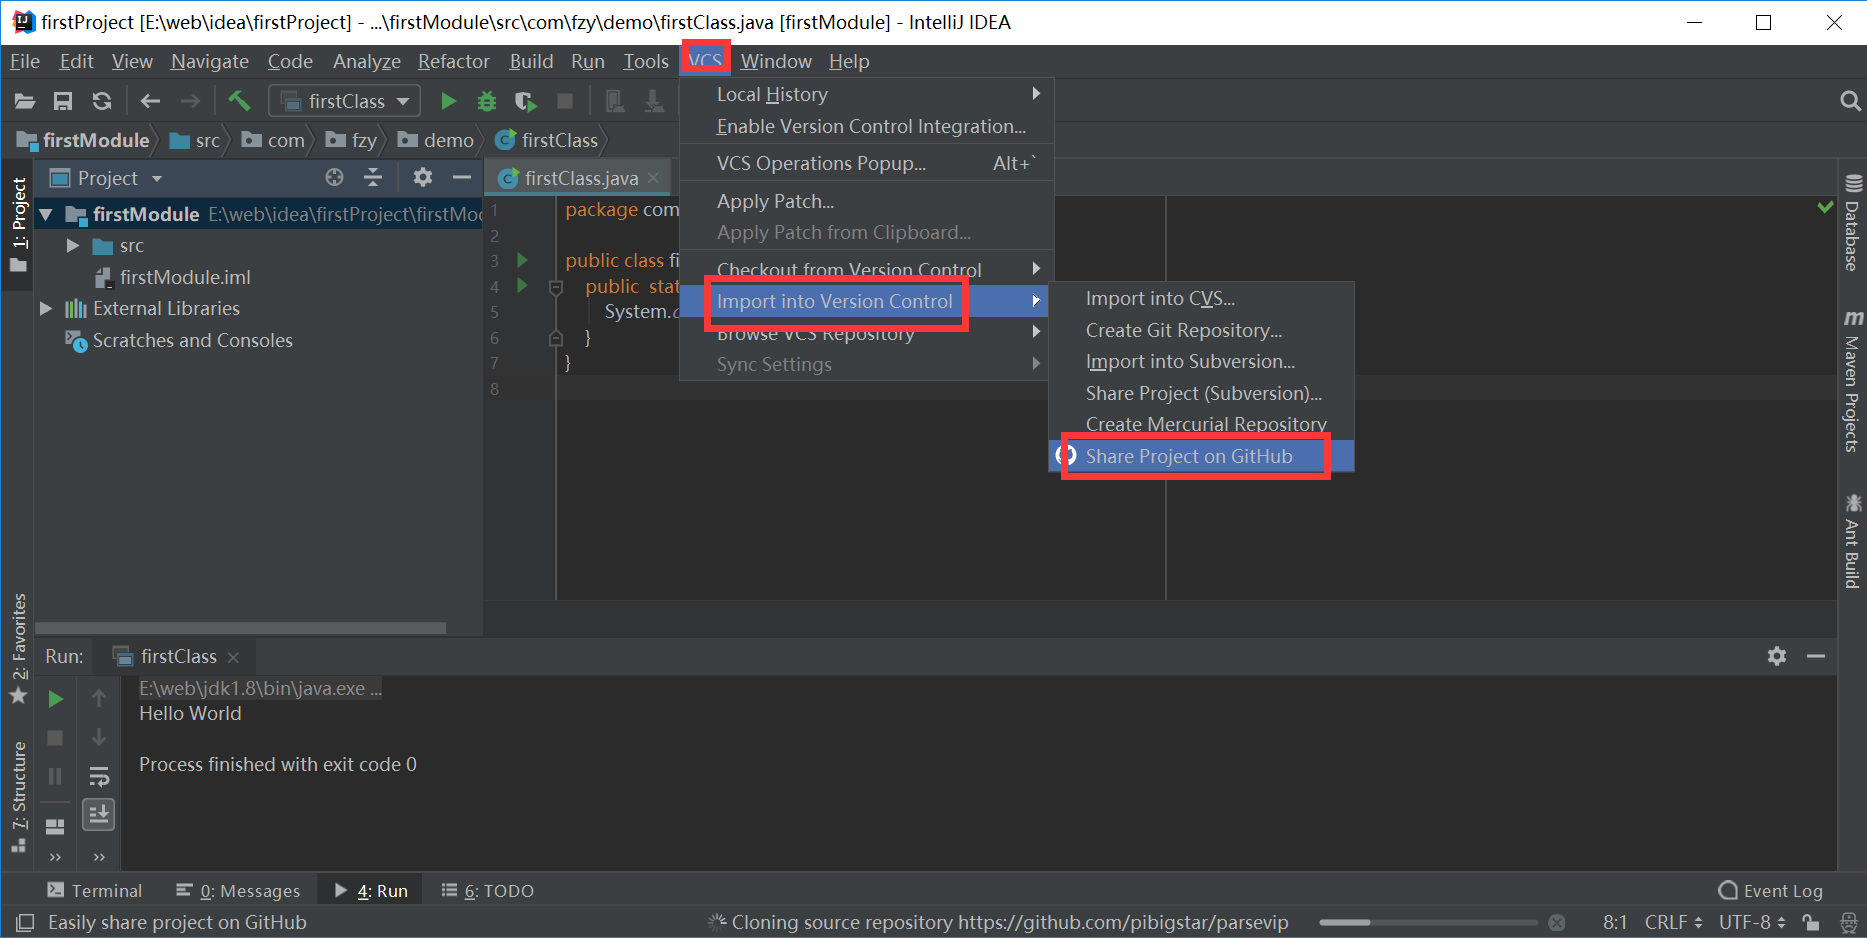Hide the Run panel with minus icon

pos(1816,656)
